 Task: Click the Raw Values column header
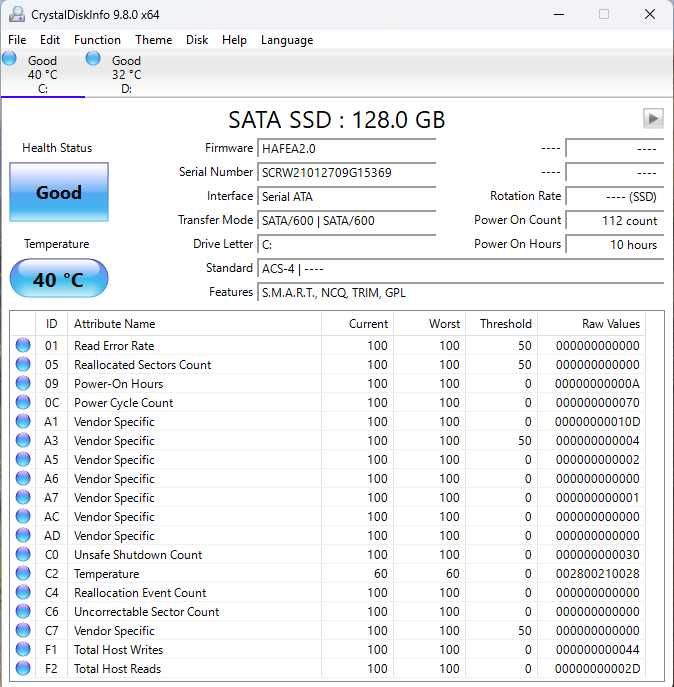[x=610, y=324]
